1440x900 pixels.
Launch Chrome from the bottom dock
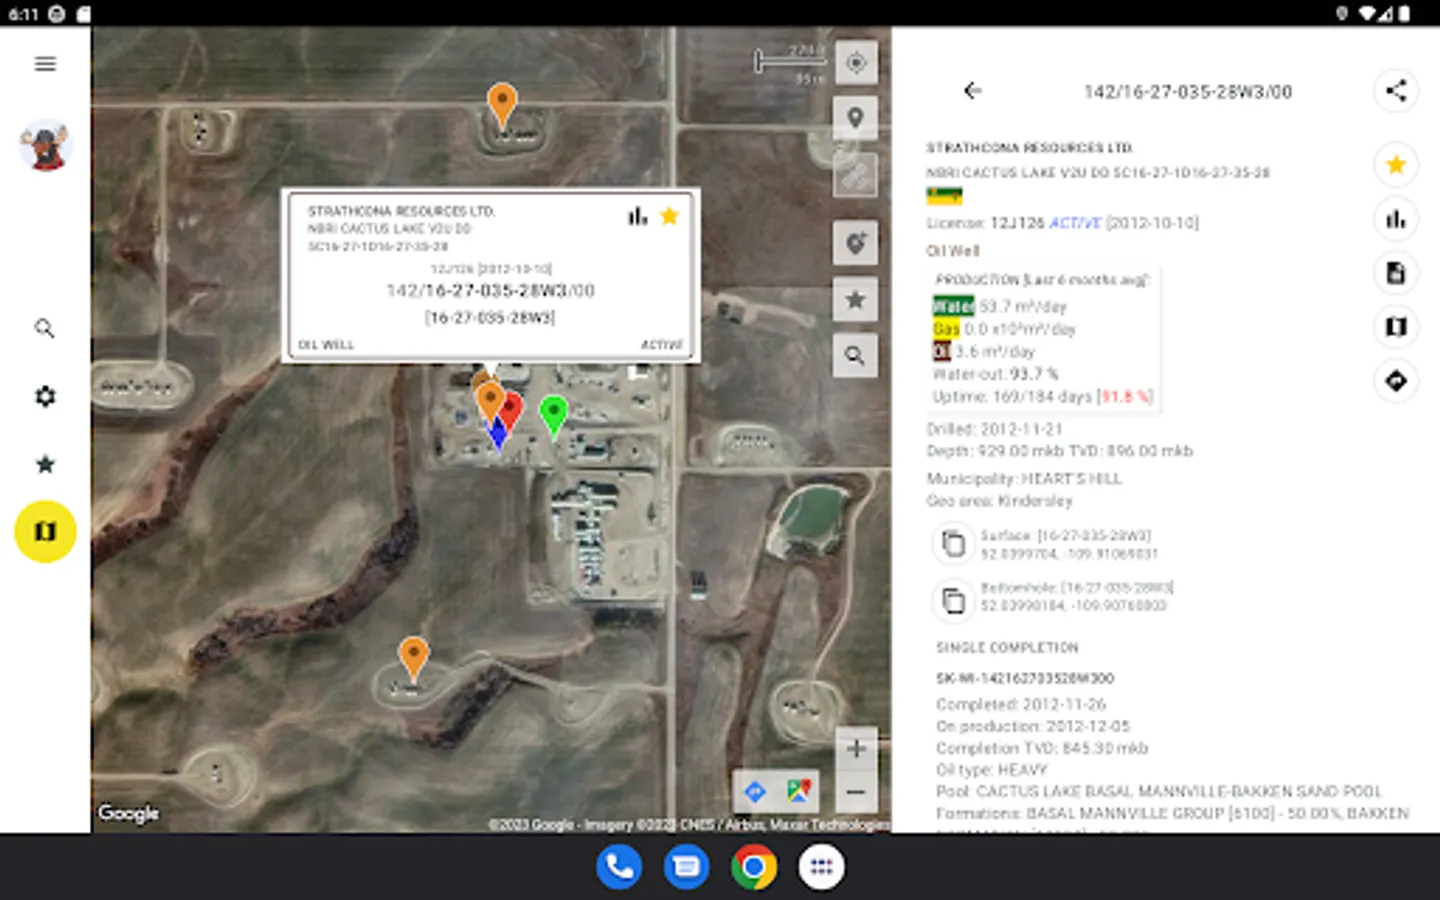pyautogui.click(x=753, y=866)
